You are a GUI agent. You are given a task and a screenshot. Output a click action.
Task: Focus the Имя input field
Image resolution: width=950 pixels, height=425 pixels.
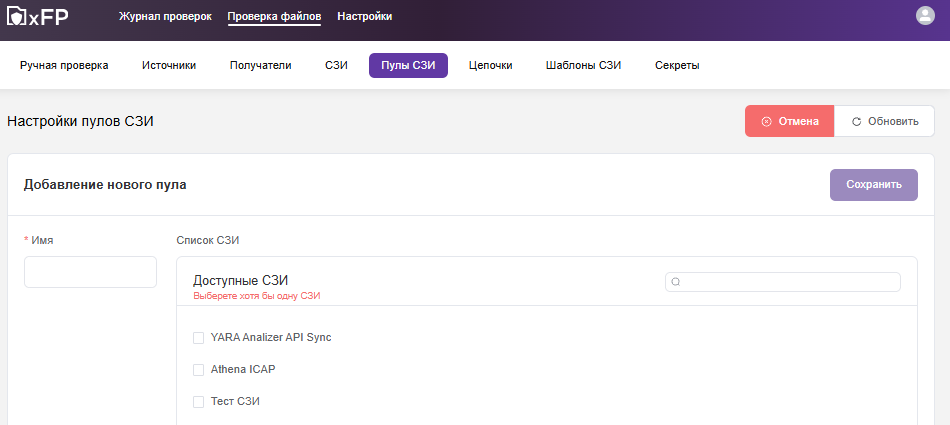tap(90, 272)
